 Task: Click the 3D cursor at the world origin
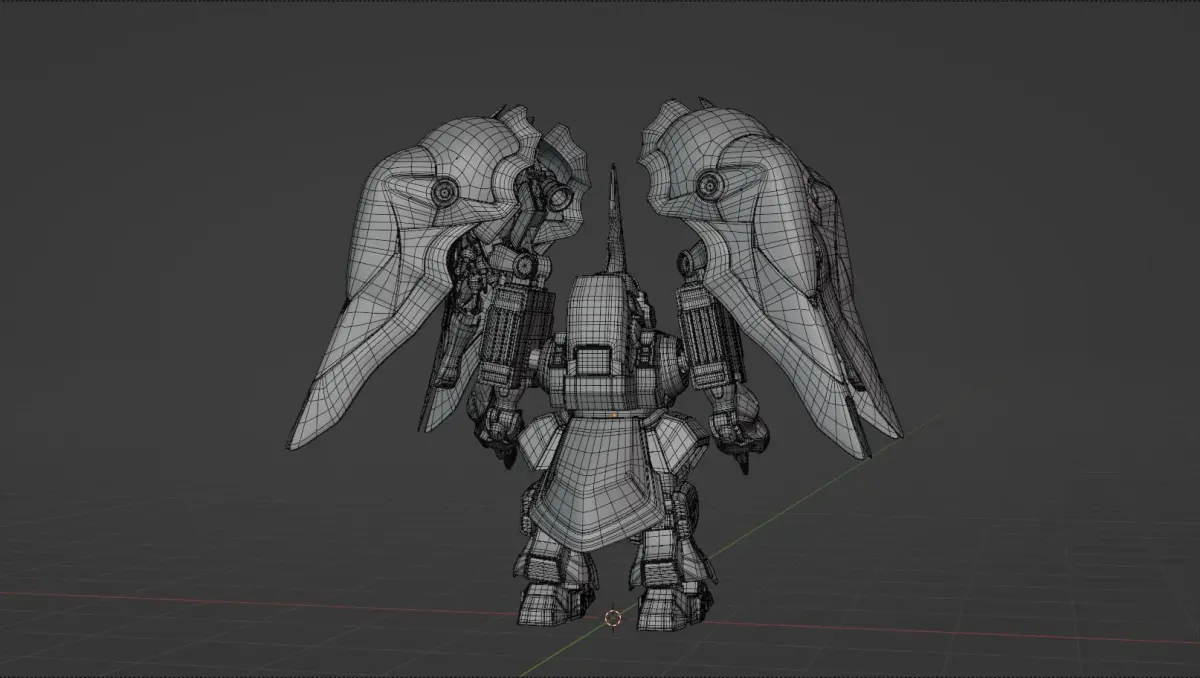(613, 619)
